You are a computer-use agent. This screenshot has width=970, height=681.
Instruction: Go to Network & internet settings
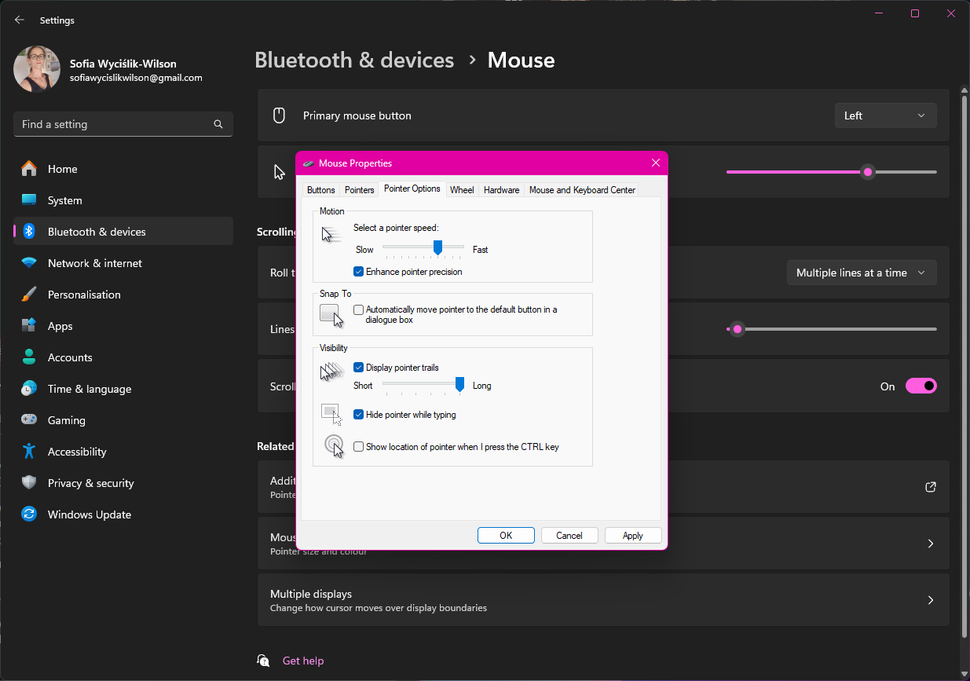(x=94, y=262)
